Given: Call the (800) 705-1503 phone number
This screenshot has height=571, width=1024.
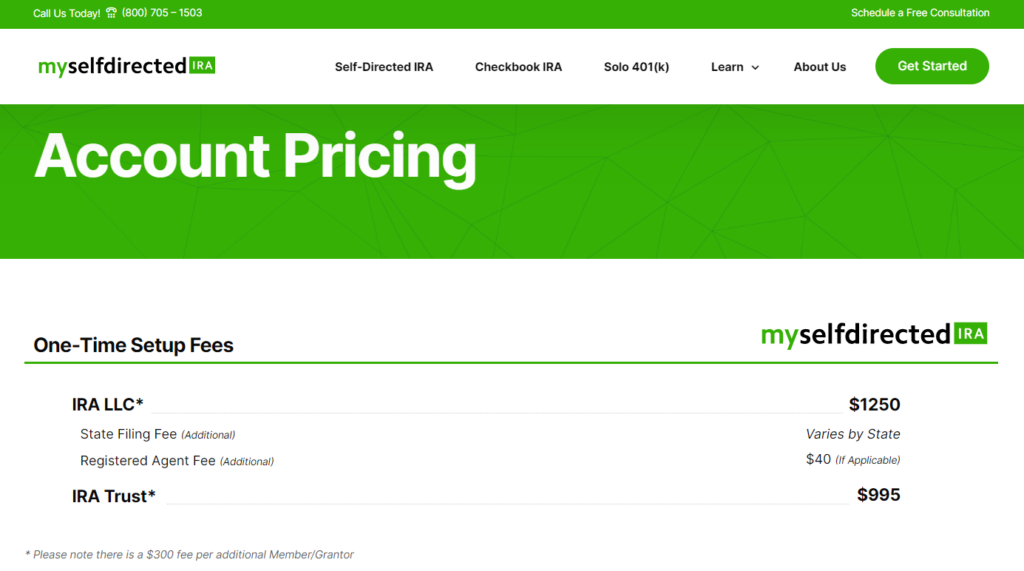Looking at the screenshot, I should pyautogui.click(x=162, y=12).
